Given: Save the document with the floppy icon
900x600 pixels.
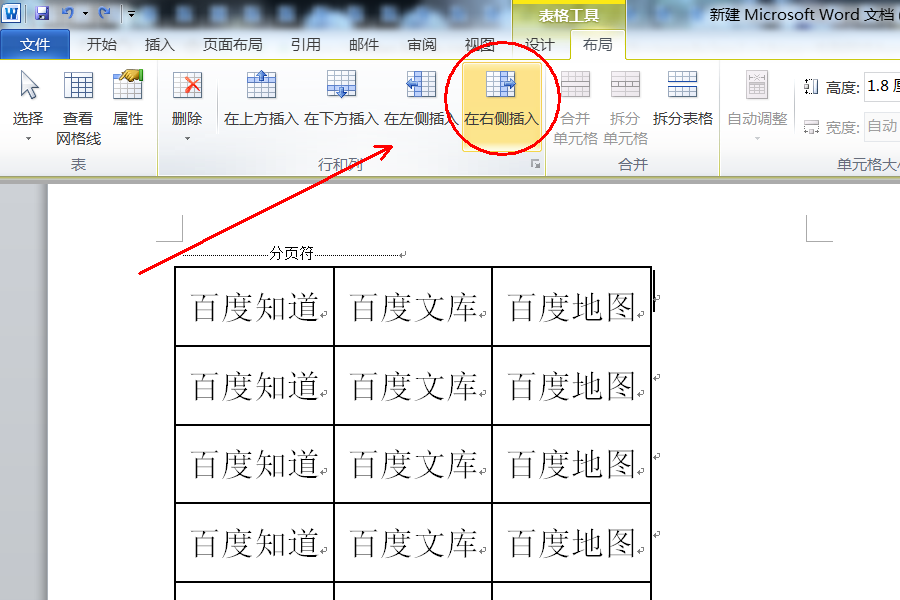Looking at the screenshot, I should pos(42,13).
